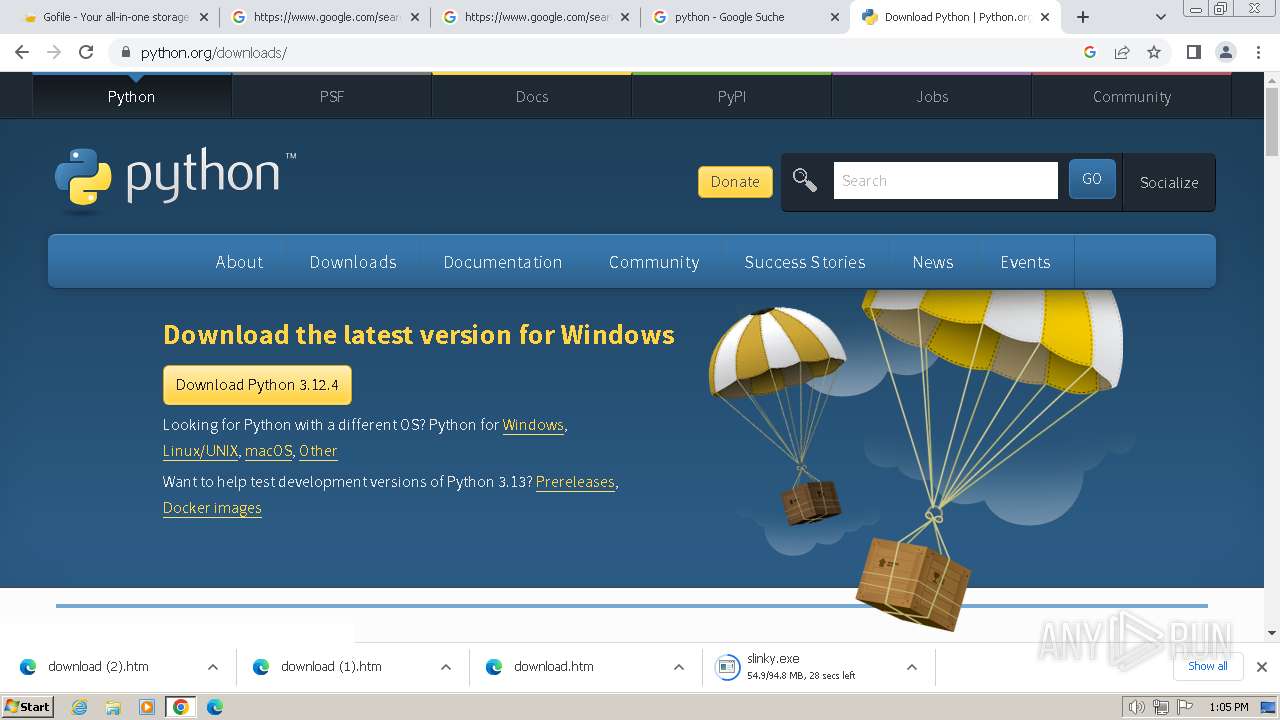1280x720 pixels.
Task: Open a new browser tab
Action: (x=1082, y=17)
